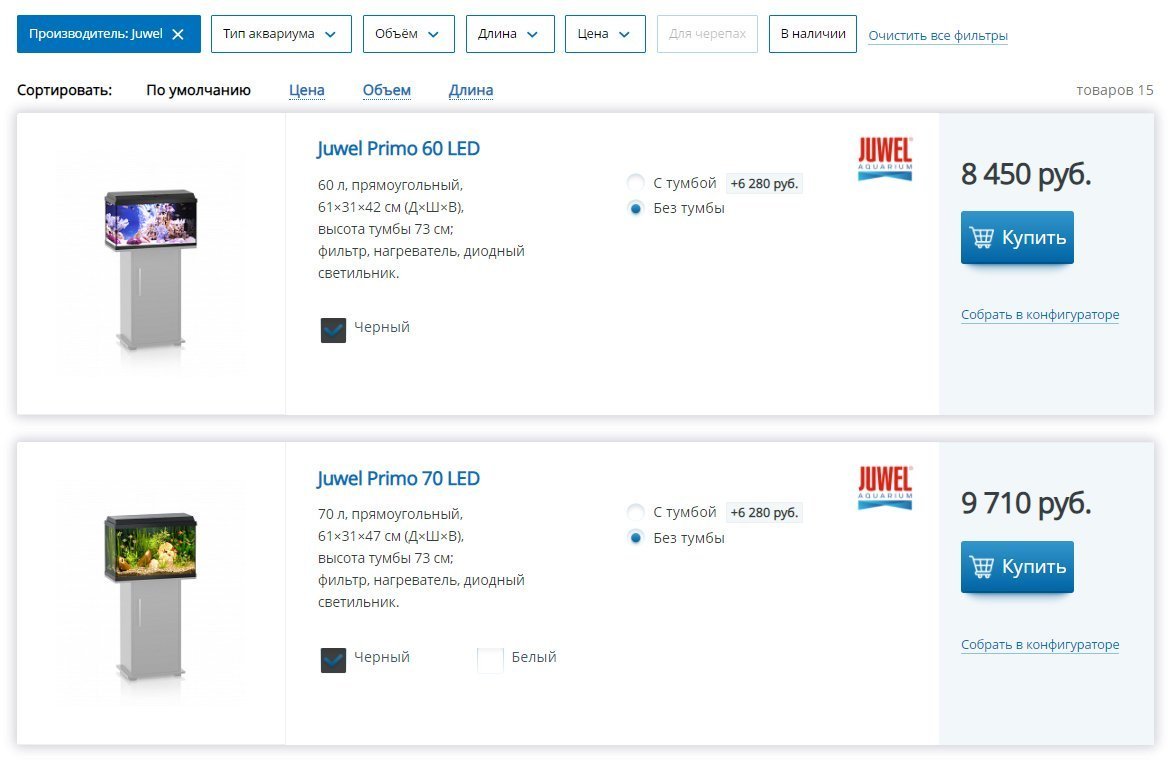
Task: Open the 'Цена' filter dropdown
Action: click(604, 34)
